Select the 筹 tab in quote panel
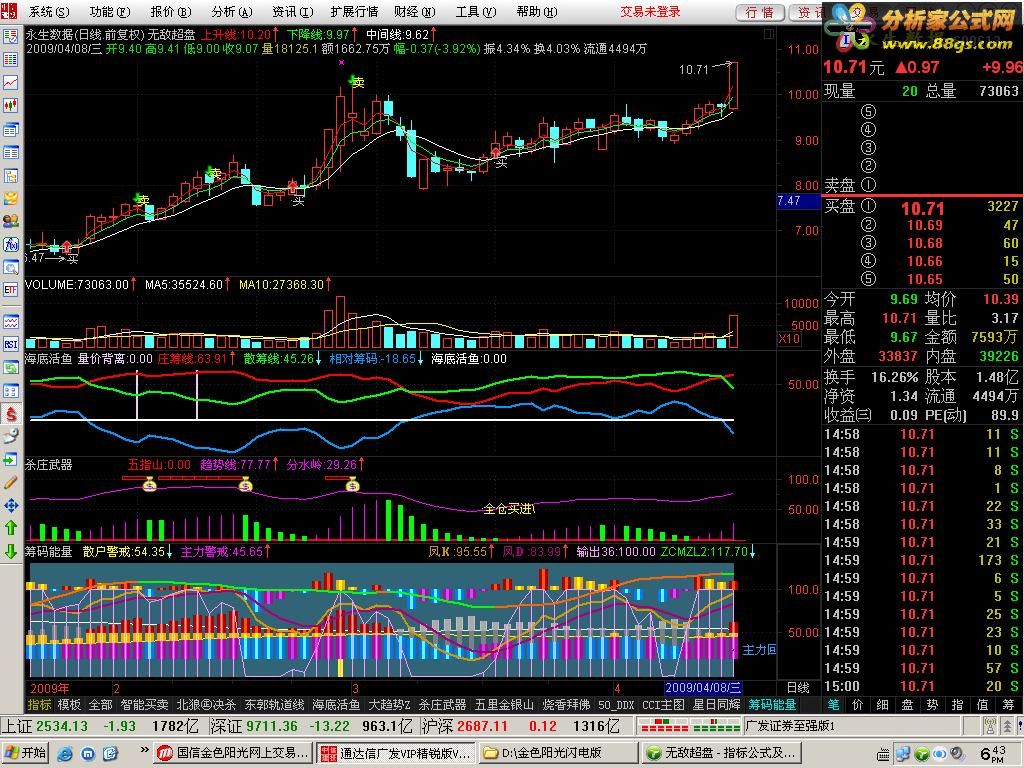 pyautogui.click(x=1008, y=705)
